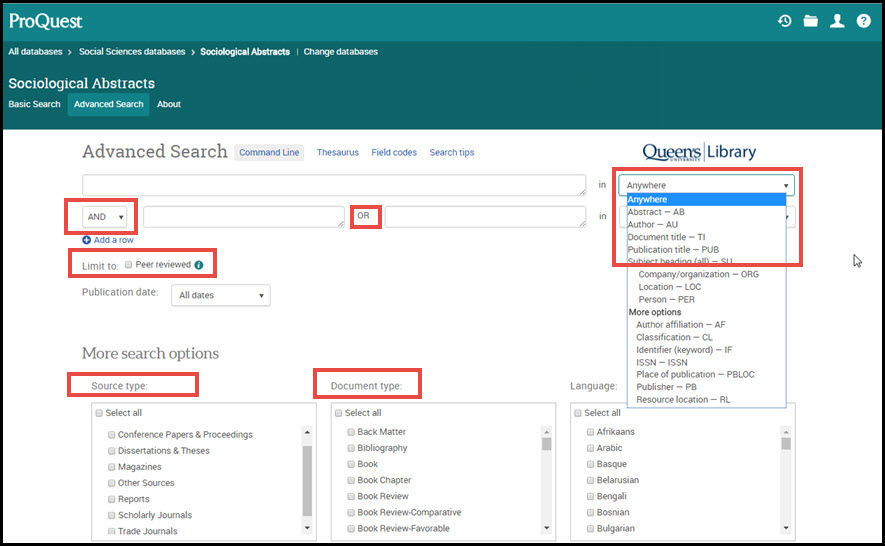Click in the first search text box

coord(334,185)
